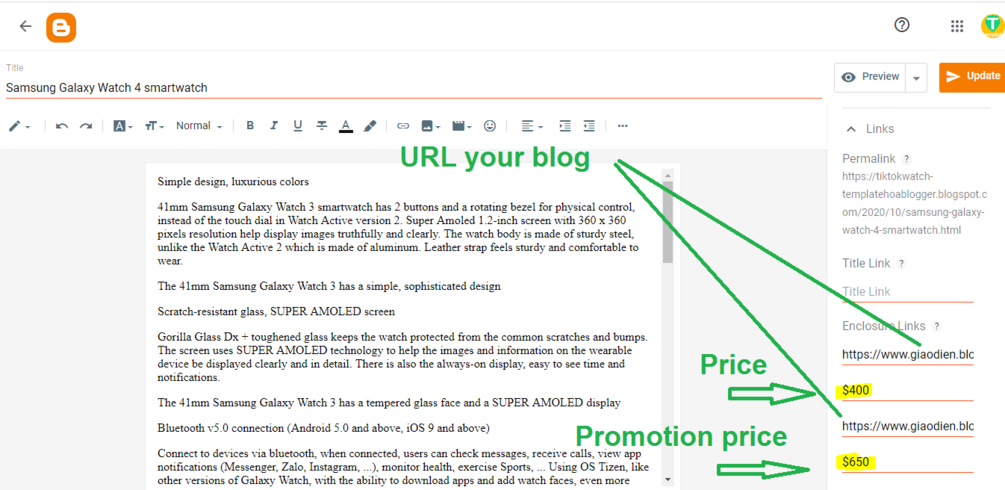Open the Normal paragraph style dropdown
1005x490 pixels.
pyautogui.click(x=199, y=126)
